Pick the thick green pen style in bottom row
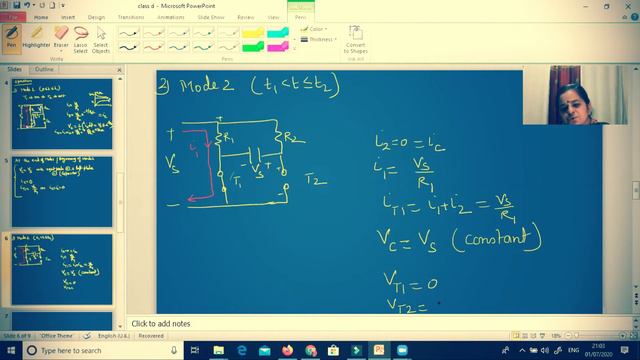Viewport: 640px width, 360px height. (x=203, y=47)
